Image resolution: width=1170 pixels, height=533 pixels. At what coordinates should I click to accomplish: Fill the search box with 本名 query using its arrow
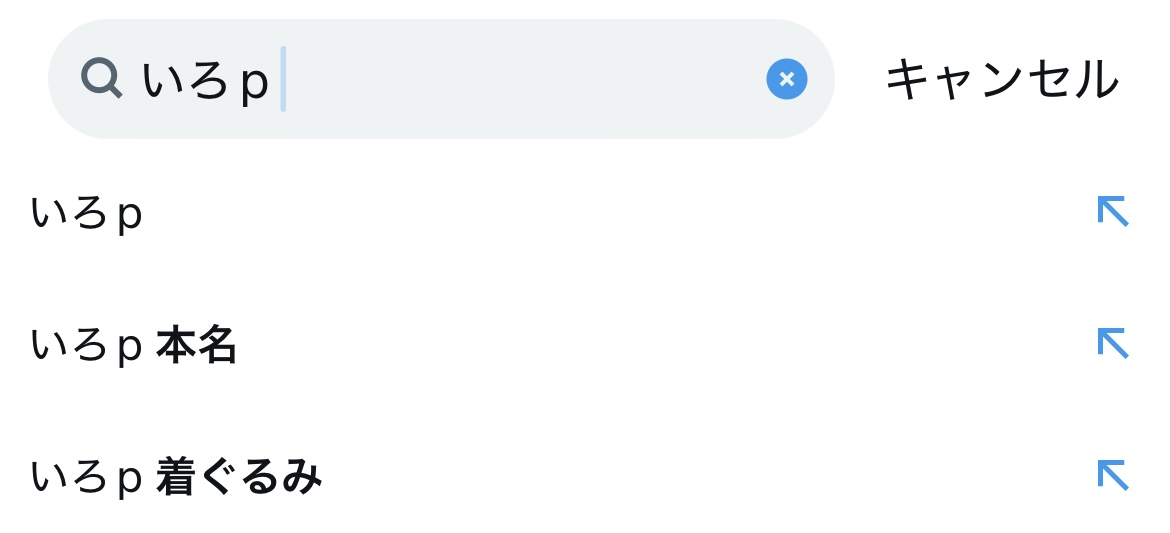[x=1112, y=344]
